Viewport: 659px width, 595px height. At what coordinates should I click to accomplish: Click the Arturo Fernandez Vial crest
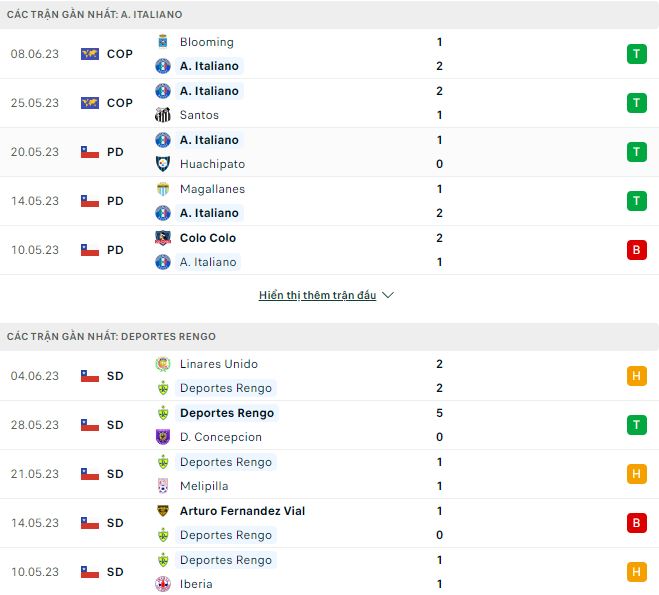tap(163, 511)
